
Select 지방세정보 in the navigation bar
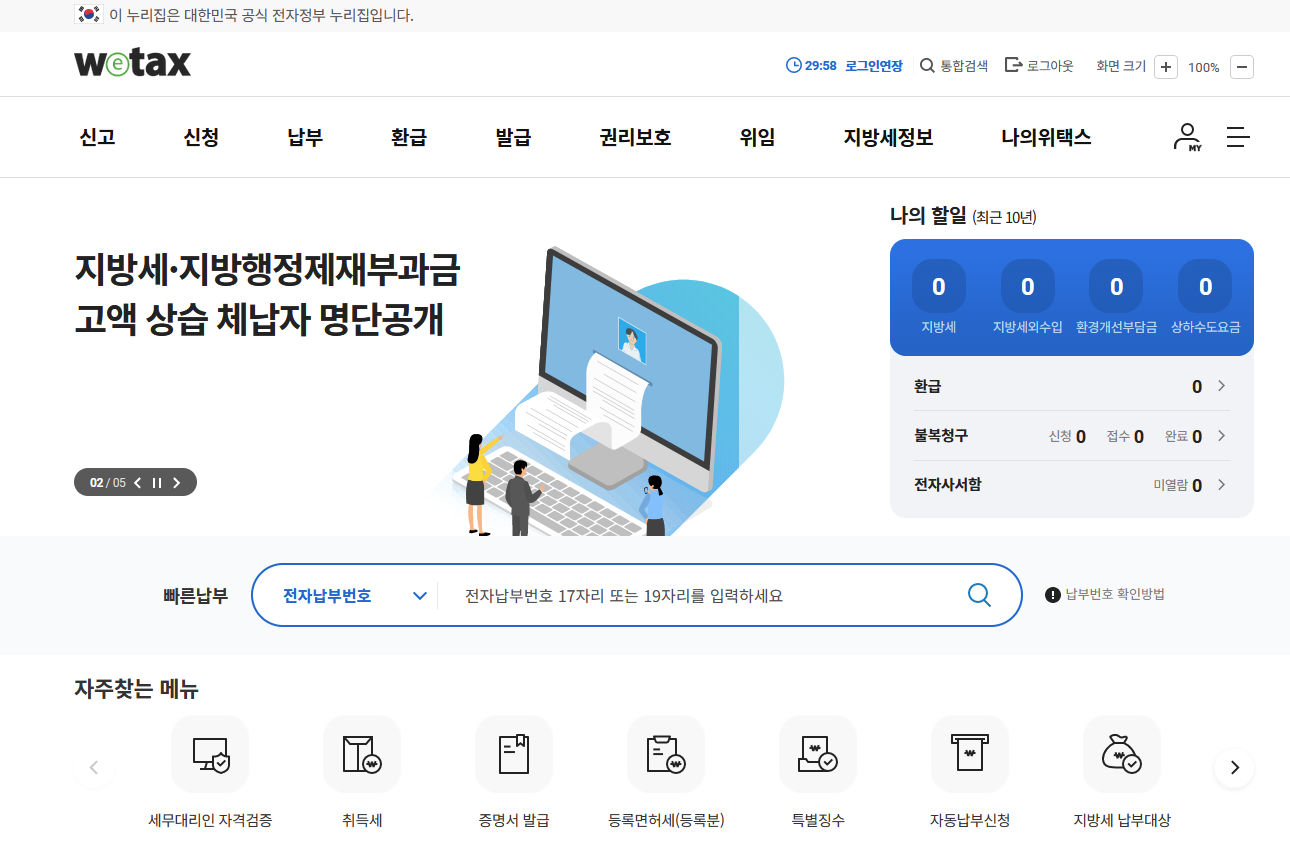click(x=886, y=137)
